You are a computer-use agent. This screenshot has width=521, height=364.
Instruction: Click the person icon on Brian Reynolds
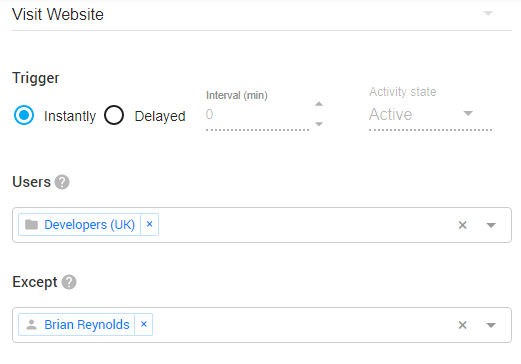tap(31, 325)
